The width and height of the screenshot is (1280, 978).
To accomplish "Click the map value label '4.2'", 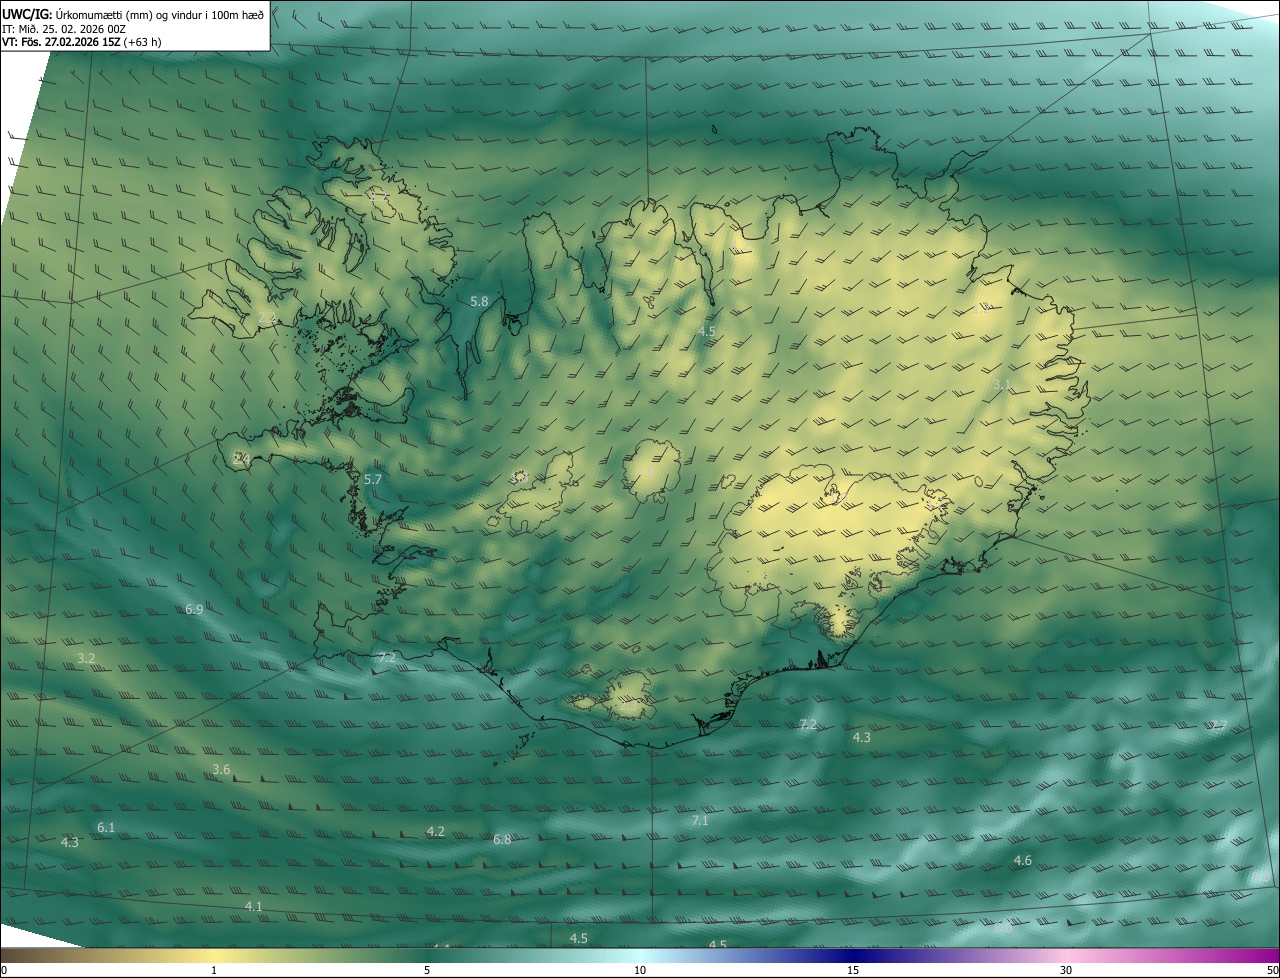I will (x=435, y=832).
